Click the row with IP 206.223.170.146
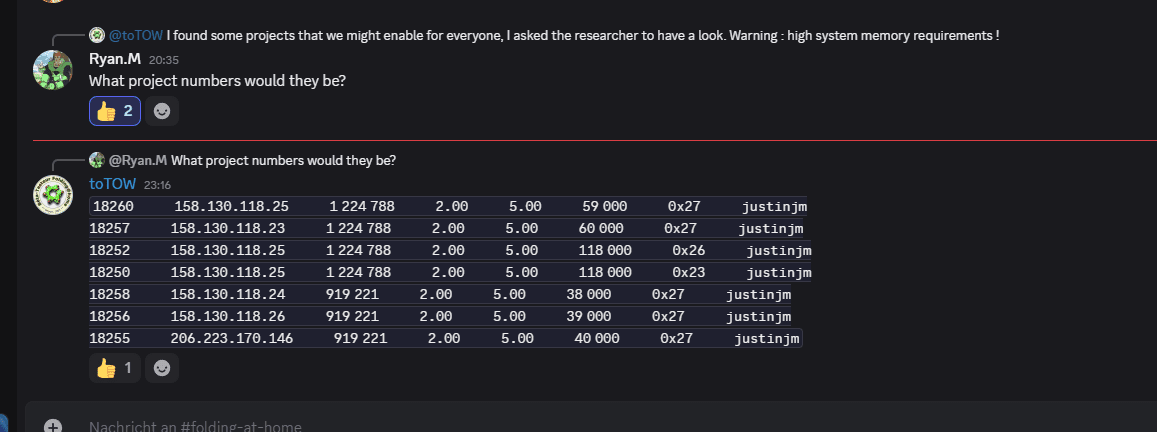The width and height of the screenshot is (1157, 432). pos(445,339)
